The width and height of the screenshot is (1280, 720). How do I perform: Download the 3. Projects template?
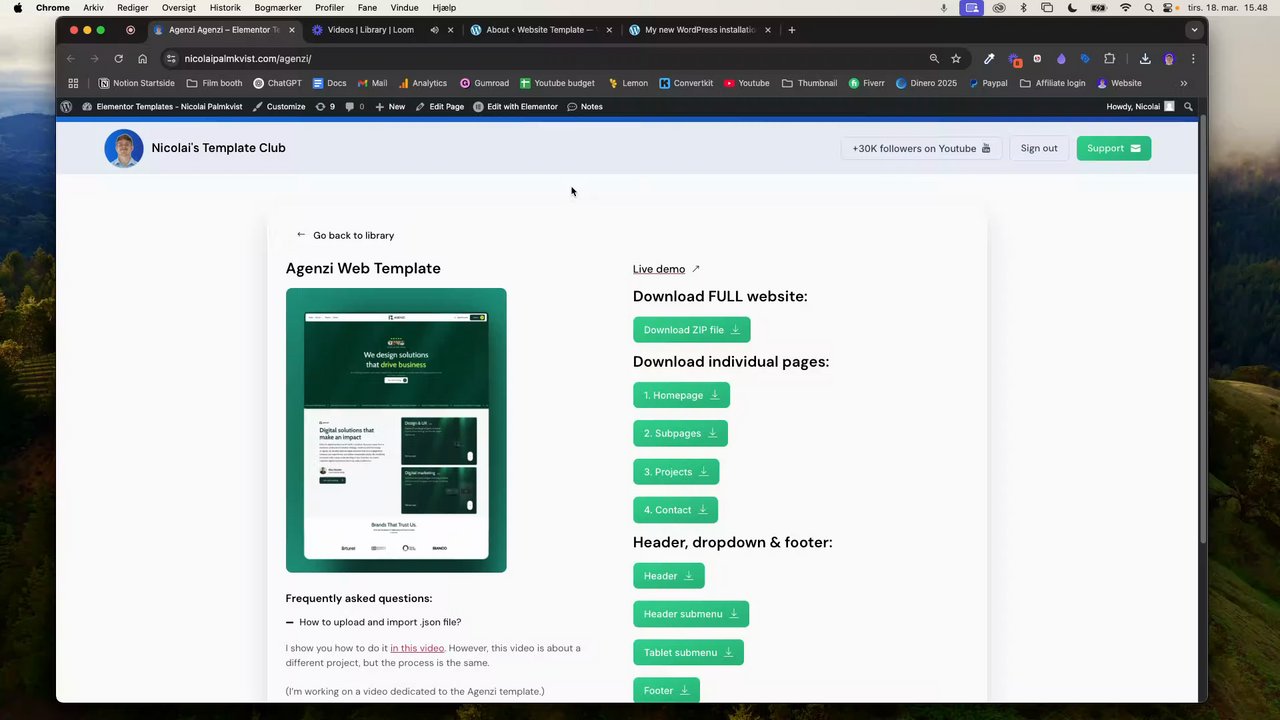[676, 472]
